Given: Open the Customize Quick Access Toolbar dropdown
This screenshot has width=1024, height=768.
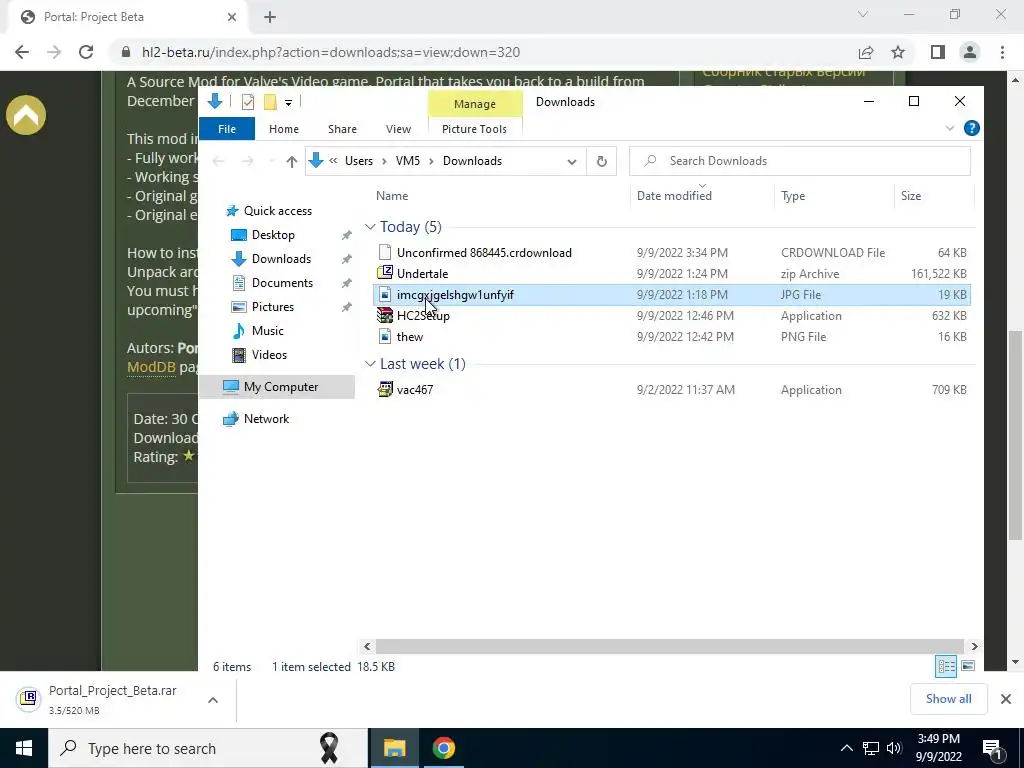Looking at the screenshot, I should point(288,103).
